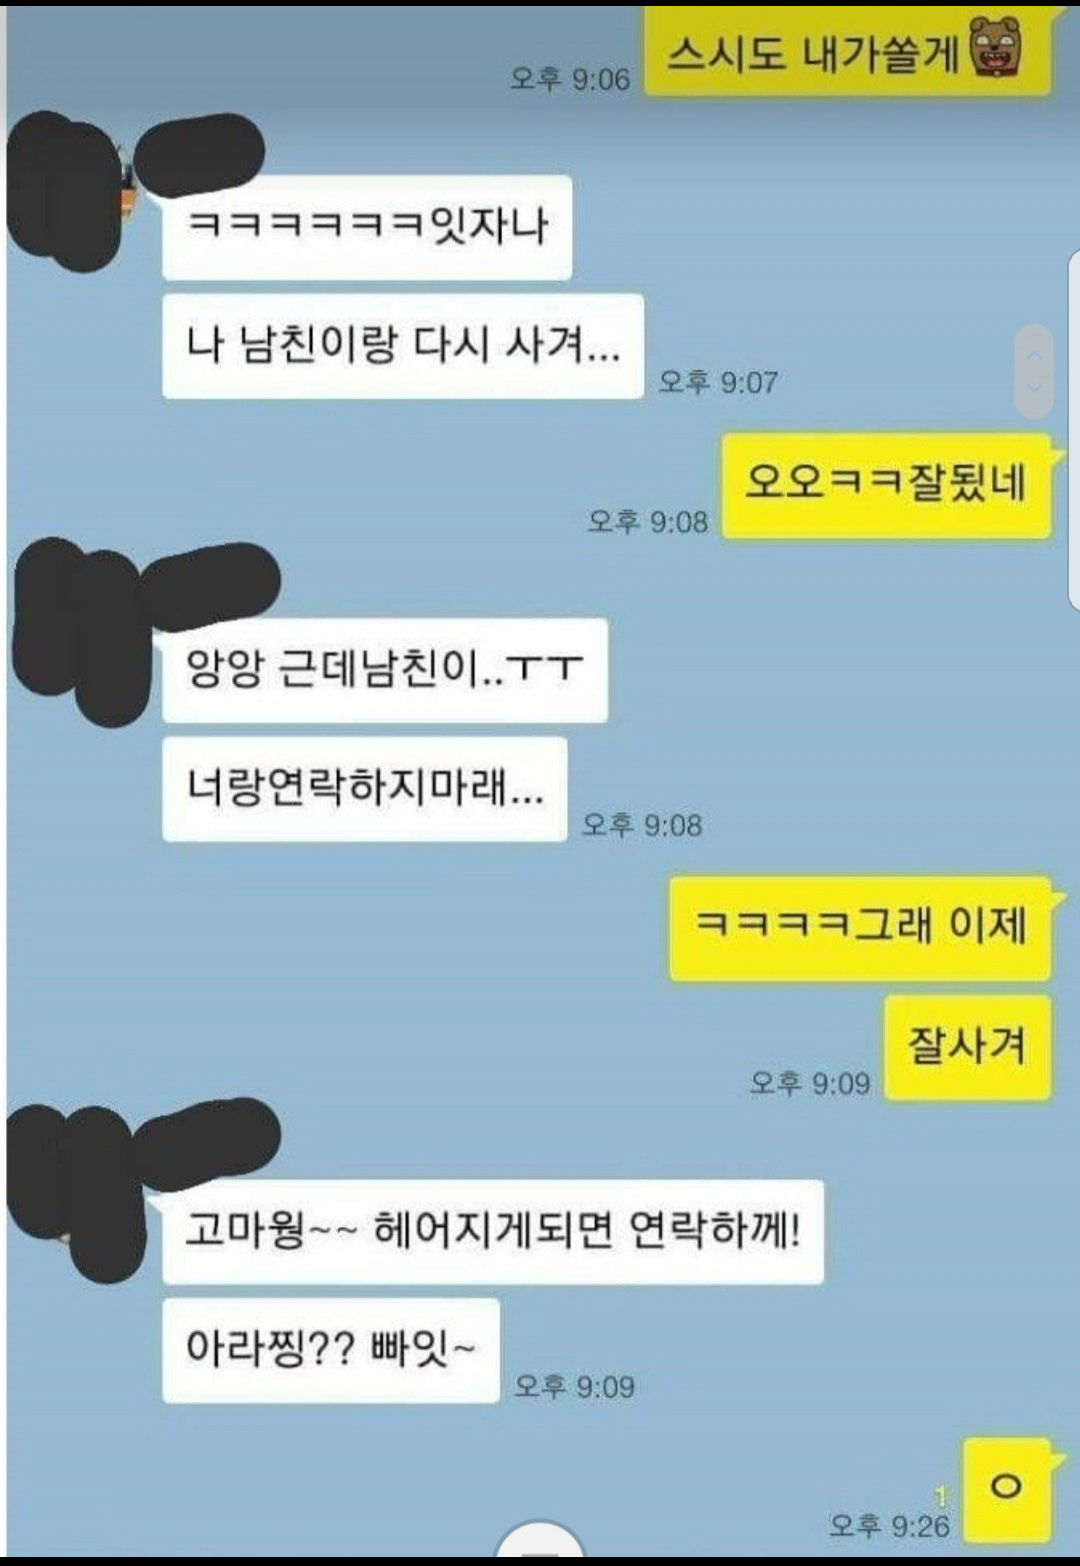
Task: Tap the unread count 1 beside the last message
Action: [940, 1496]
